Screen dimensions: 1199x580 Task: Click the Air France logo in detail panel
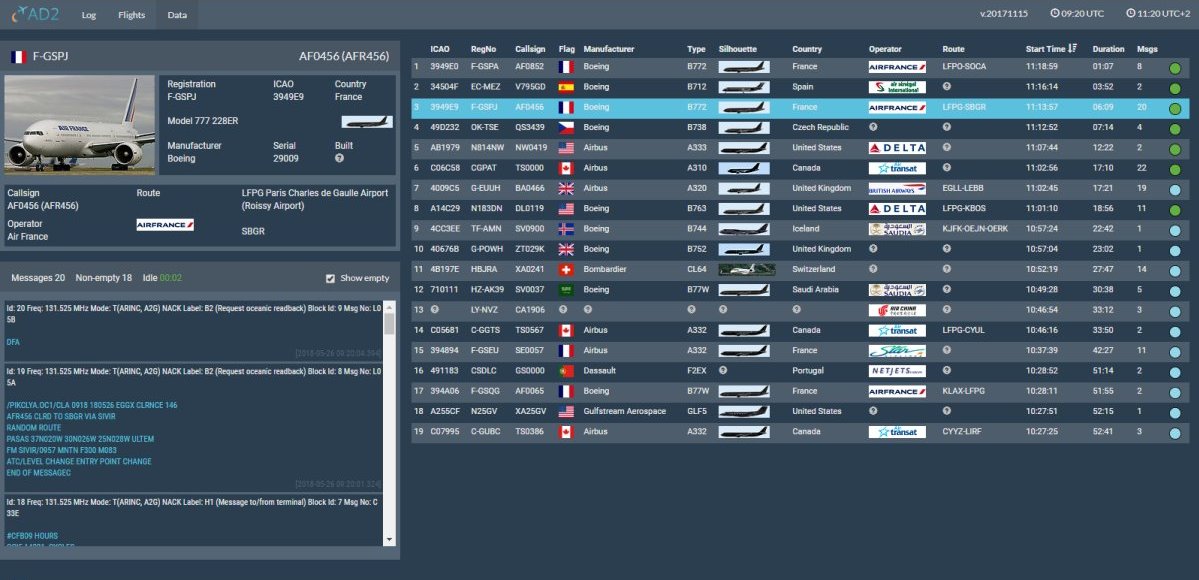pos(165,224)
